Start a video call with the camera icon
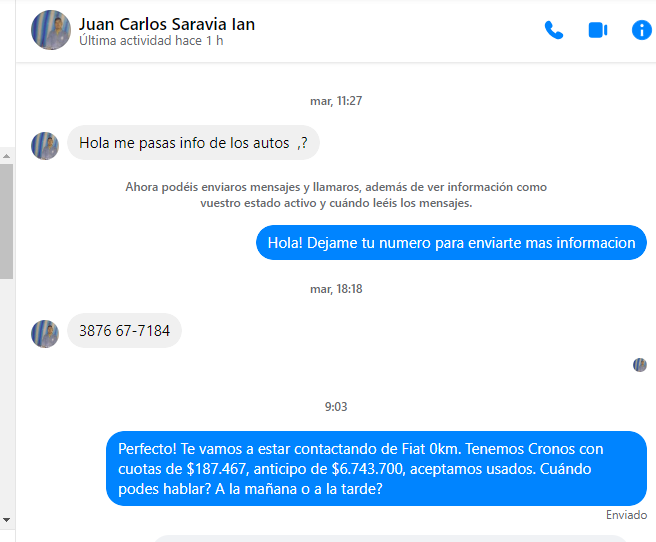This screenshot has width=656, height=542. [x=598, y=30]
